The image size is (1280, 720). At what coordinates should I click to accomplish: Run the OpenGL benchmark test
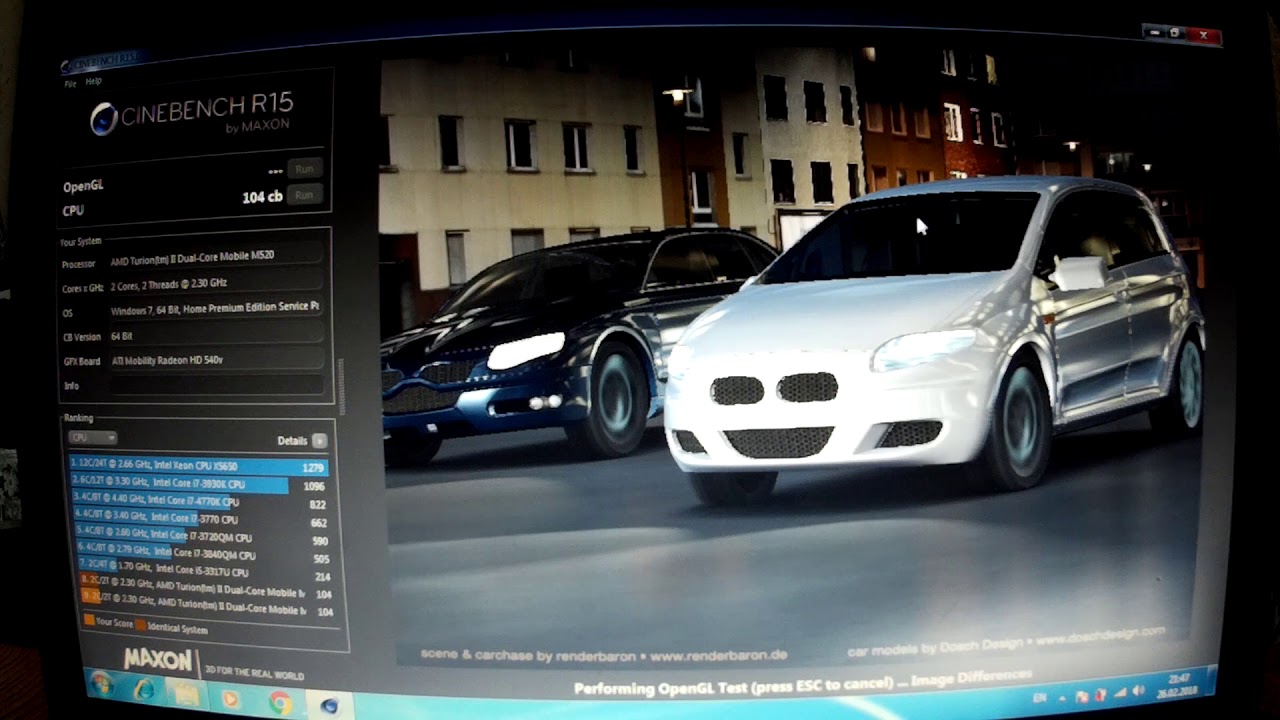[304, 169]
